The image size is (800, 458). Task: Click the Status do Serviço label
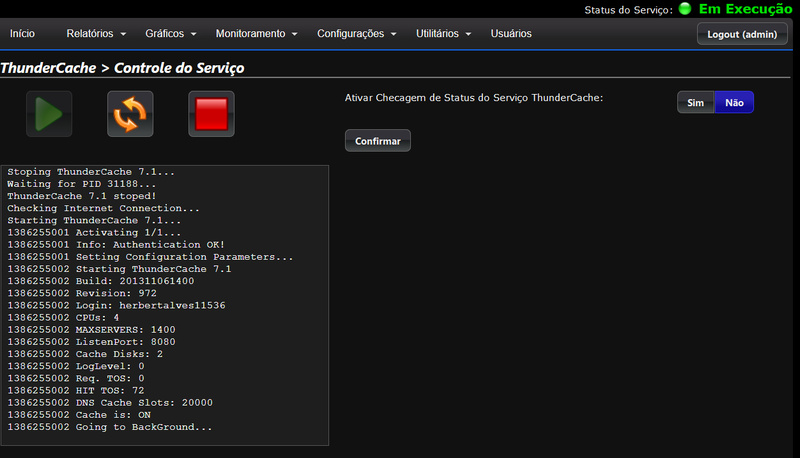pos(628,10)
